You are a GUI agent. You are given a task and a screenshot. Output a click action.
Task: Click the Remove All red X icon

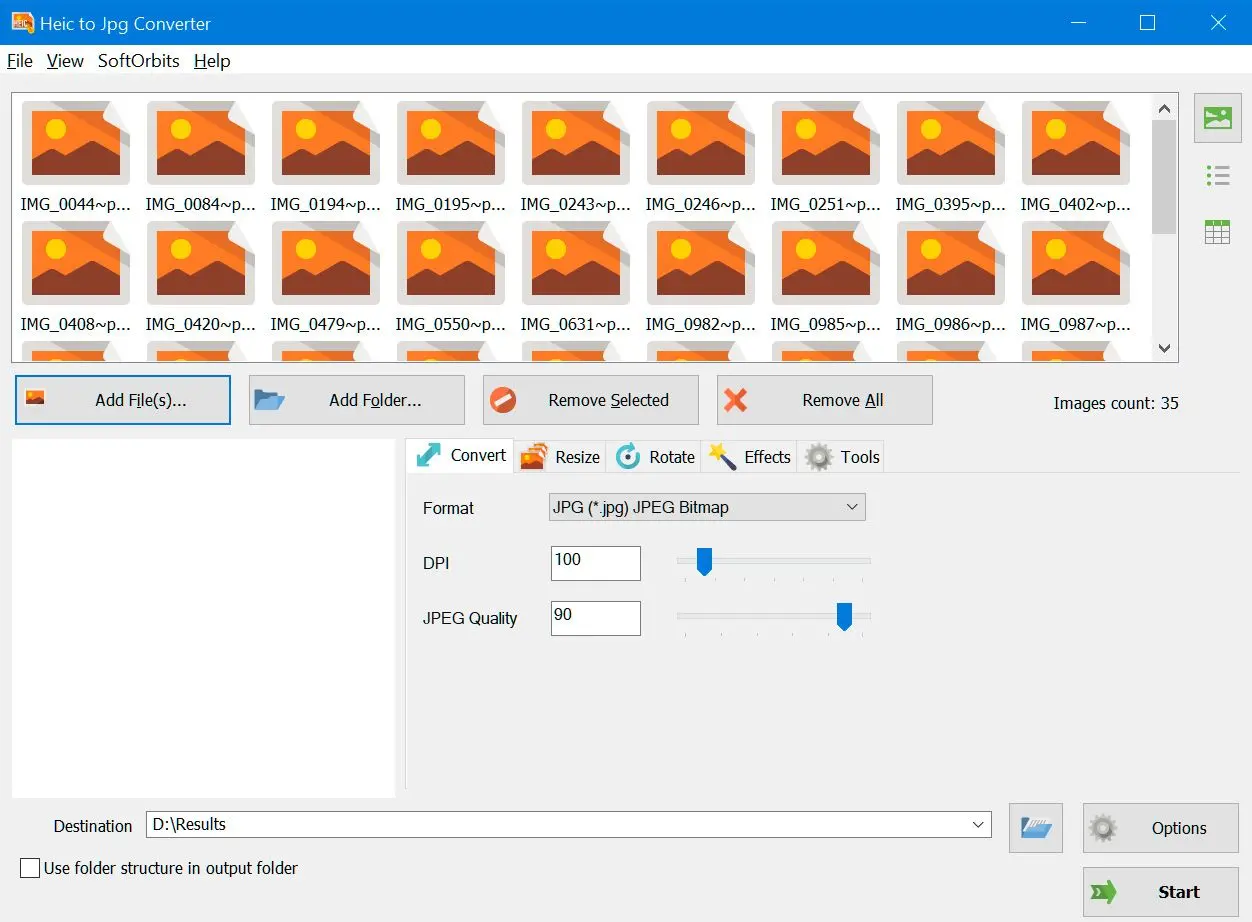click(x=737, y=399)
